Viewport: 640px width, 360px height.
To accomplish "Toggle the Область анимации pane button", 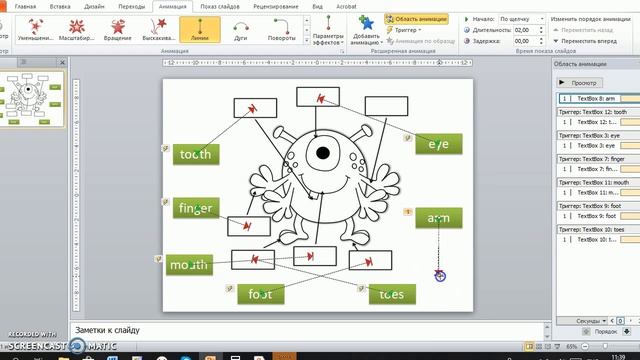I will (x=416, y=19).
